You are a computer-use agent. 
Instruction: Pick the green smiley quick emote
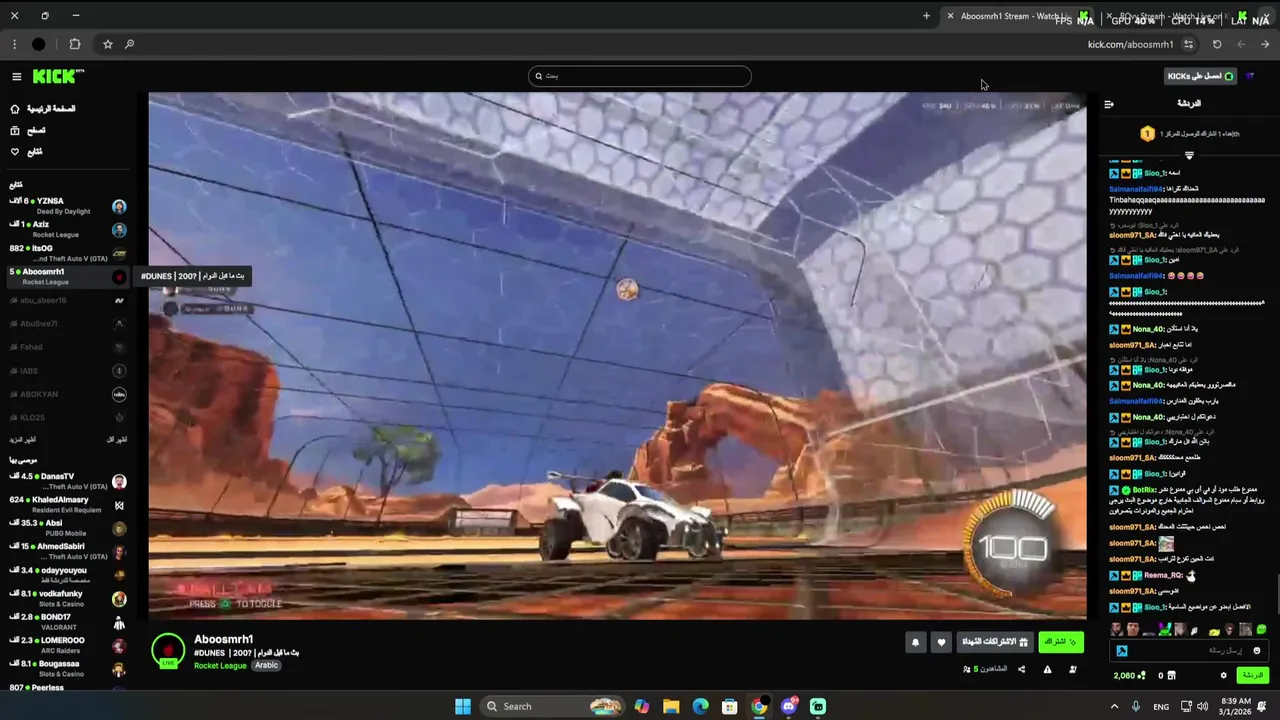(1262, 630)
